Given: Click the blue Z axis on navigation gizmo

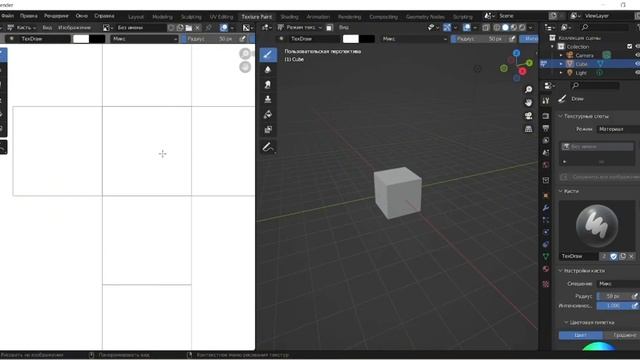Looking at the screenshot, I should click(516, 53).
